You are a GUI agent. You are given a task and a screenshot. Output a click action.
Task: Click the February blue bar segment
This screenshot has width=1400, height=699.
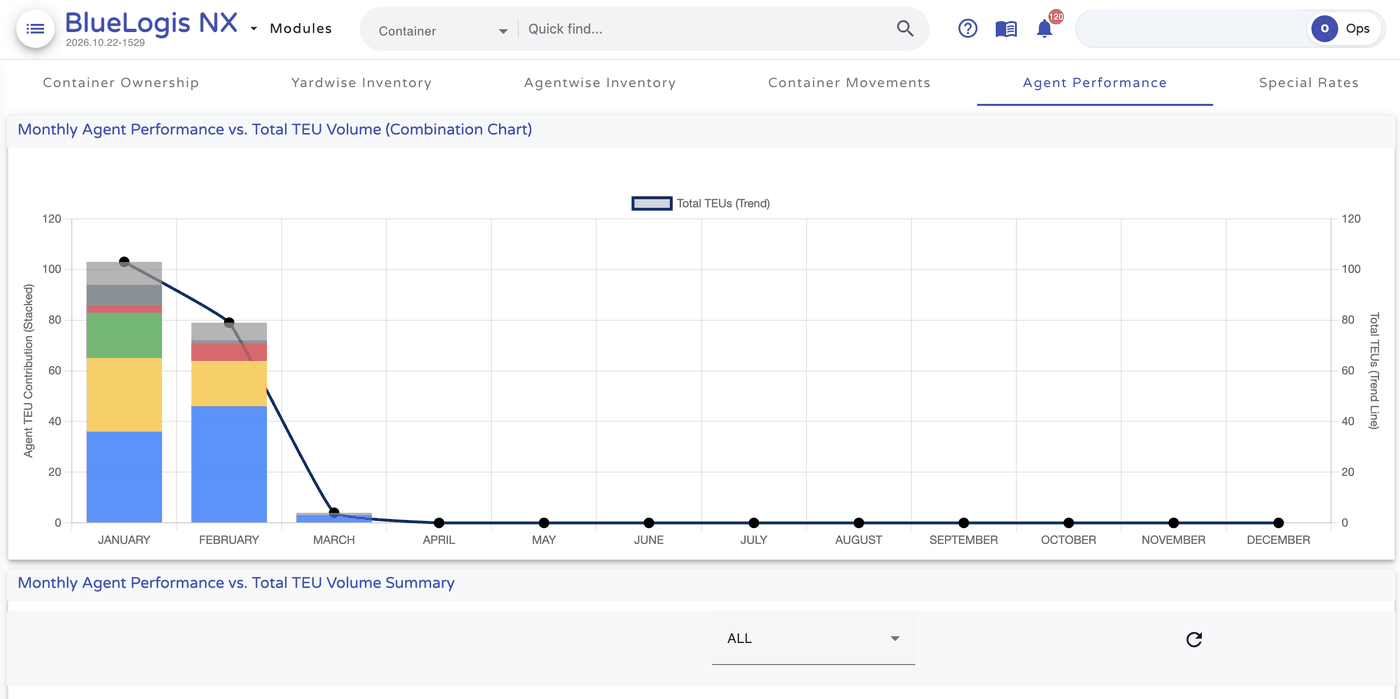229,464
